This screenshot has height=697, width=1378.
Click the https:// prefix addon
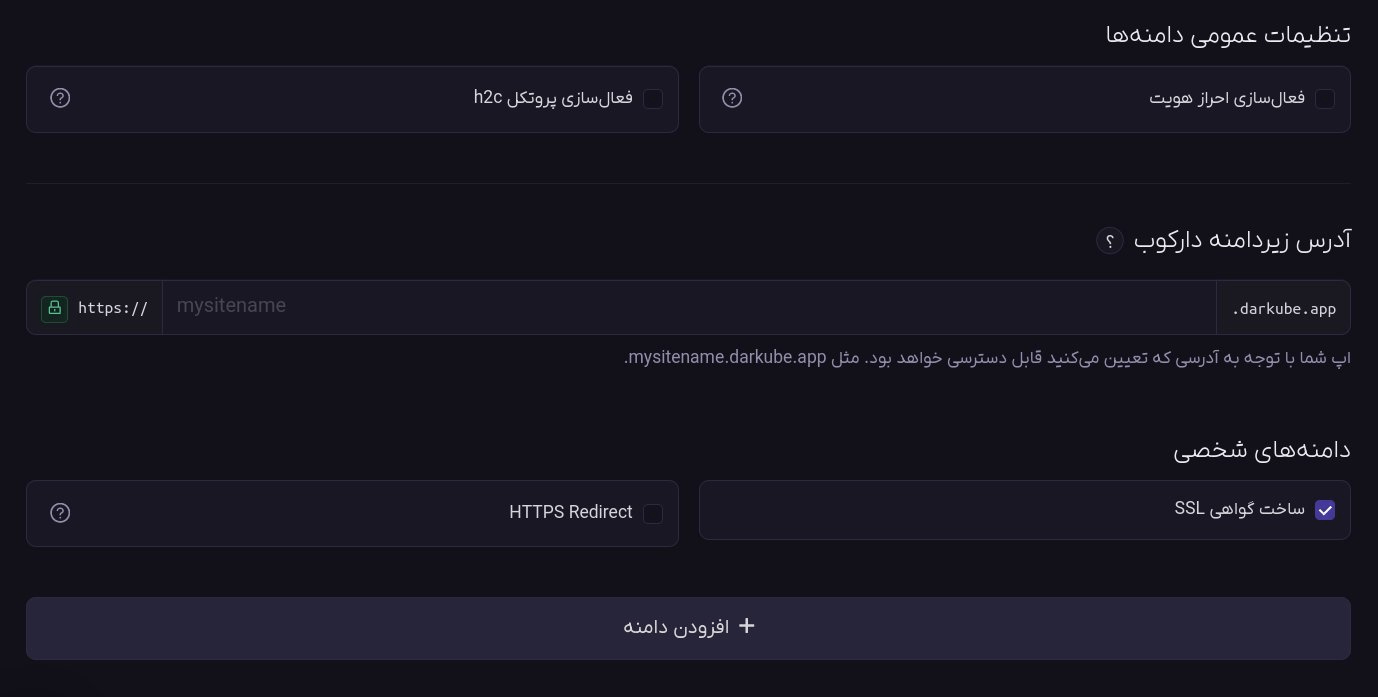95,307
